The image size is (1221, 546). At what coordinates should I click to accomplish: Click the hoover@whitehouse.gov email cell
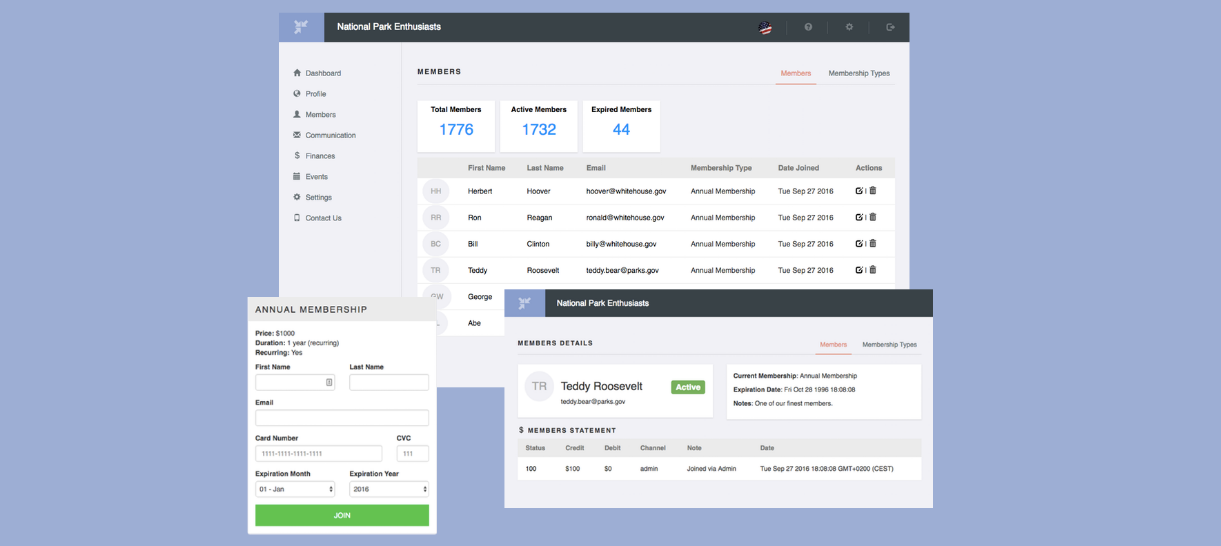(x=626, y=191)
